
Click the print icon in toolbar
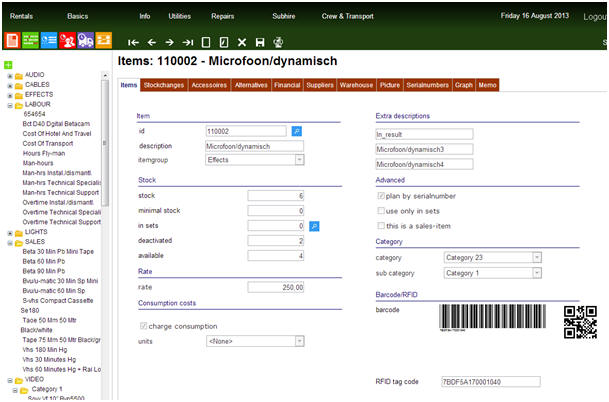278,42
